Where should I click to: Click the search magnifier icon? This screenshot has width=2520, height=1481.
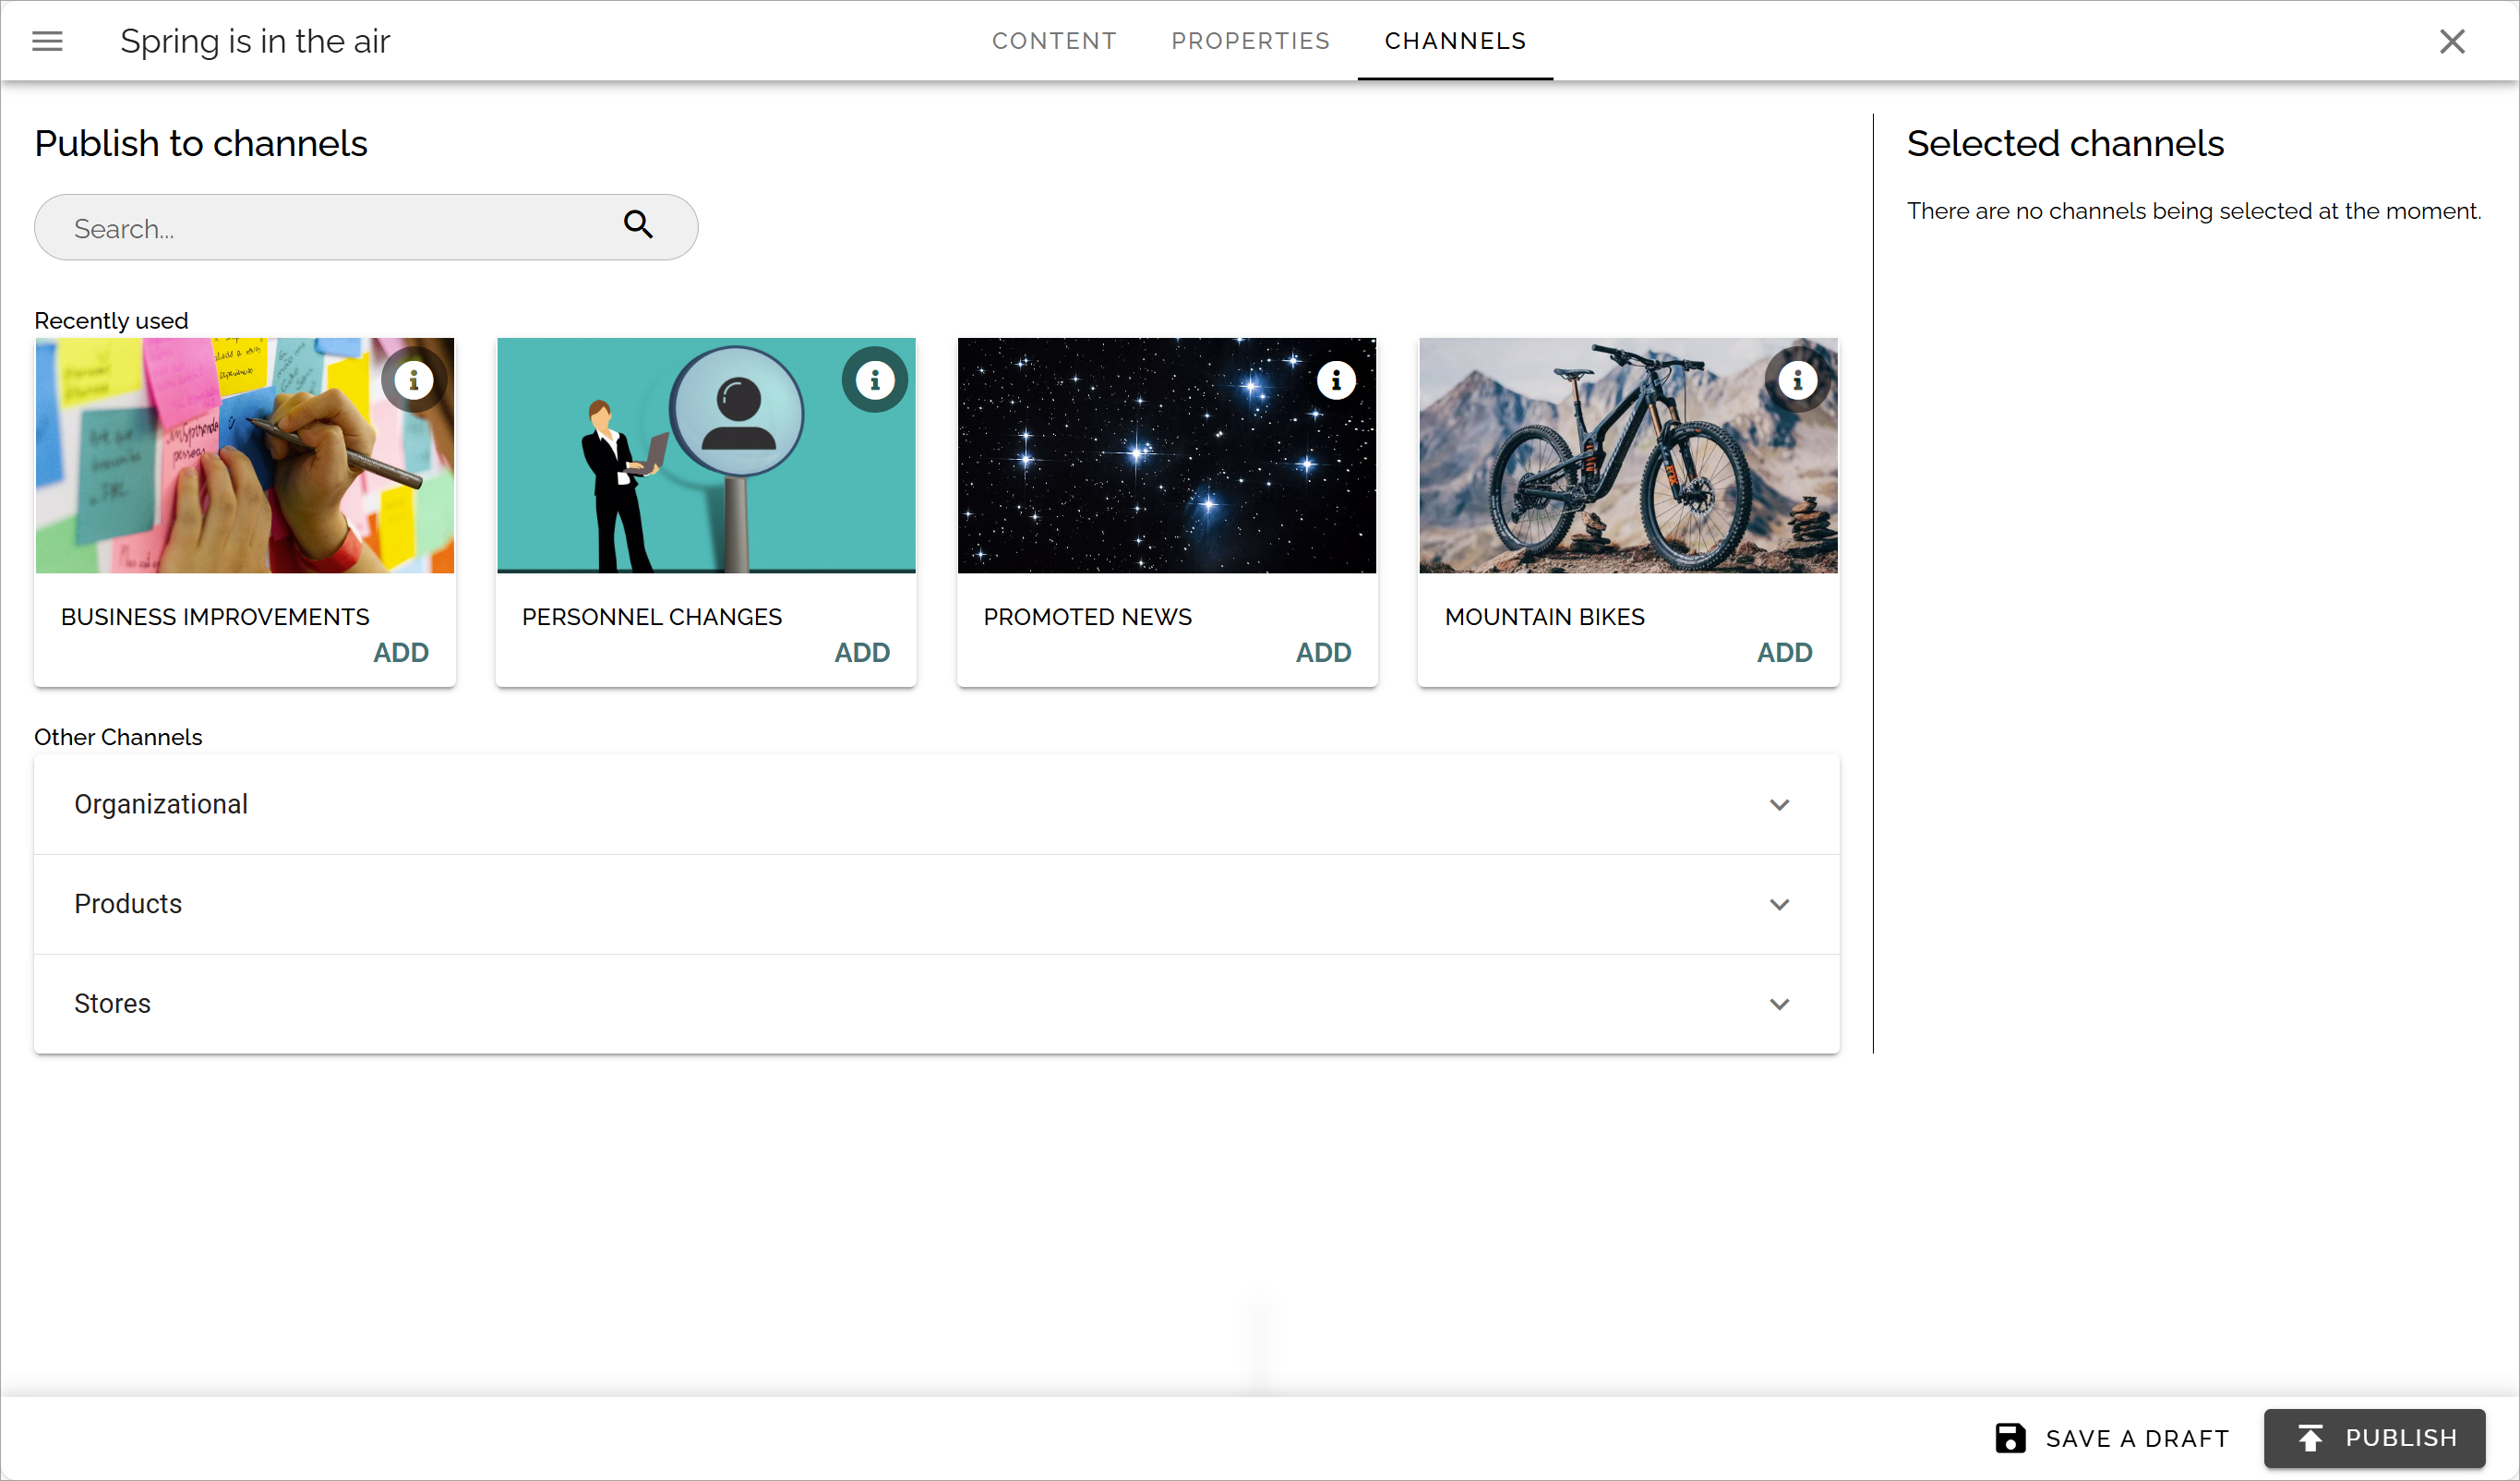(638, 224)
